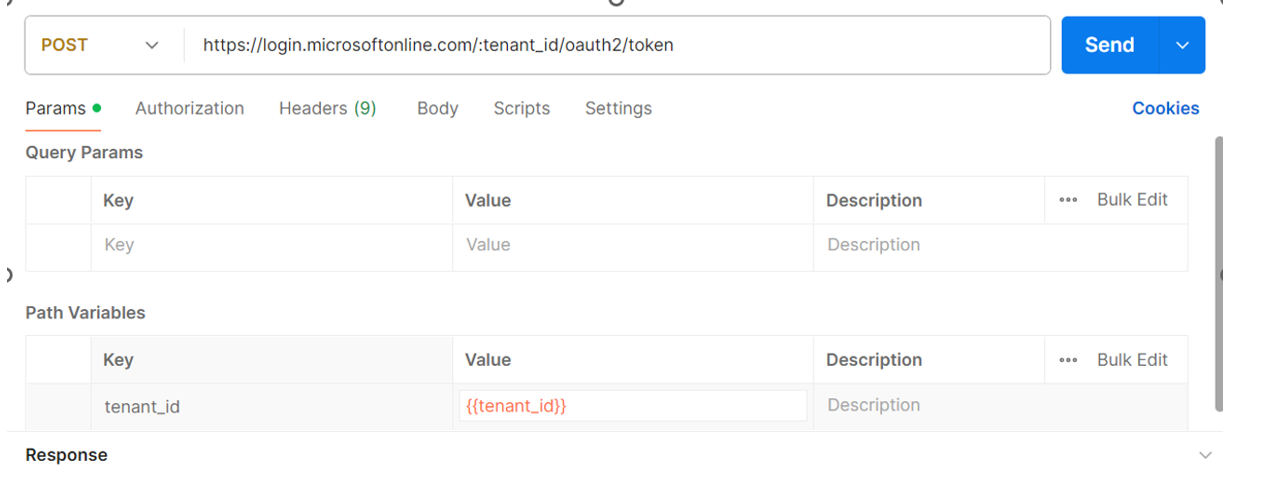1278x488 pixels.
Task: Click the Query Params Value input
Action: [632, 245]
